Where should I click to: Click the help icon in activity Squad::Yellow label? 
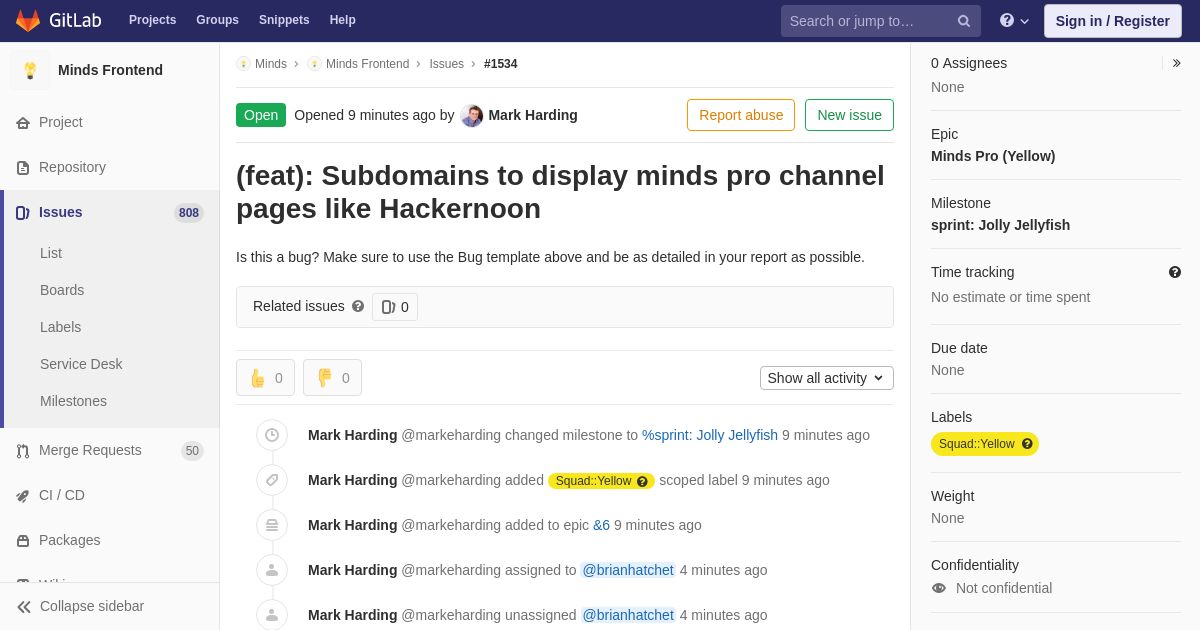point(642,481)
